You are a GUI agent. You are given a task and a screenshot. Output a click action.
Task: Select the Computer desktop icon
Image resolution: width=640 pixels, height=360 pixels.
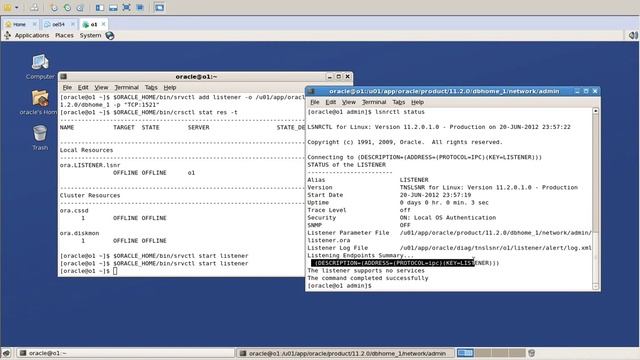click(40, 67)
